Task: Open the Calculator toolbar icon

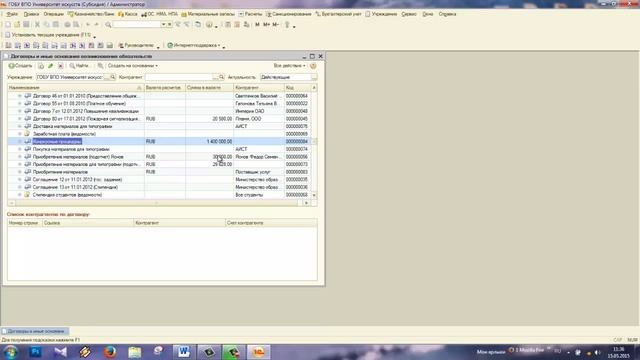Action: tap(228, 24)
